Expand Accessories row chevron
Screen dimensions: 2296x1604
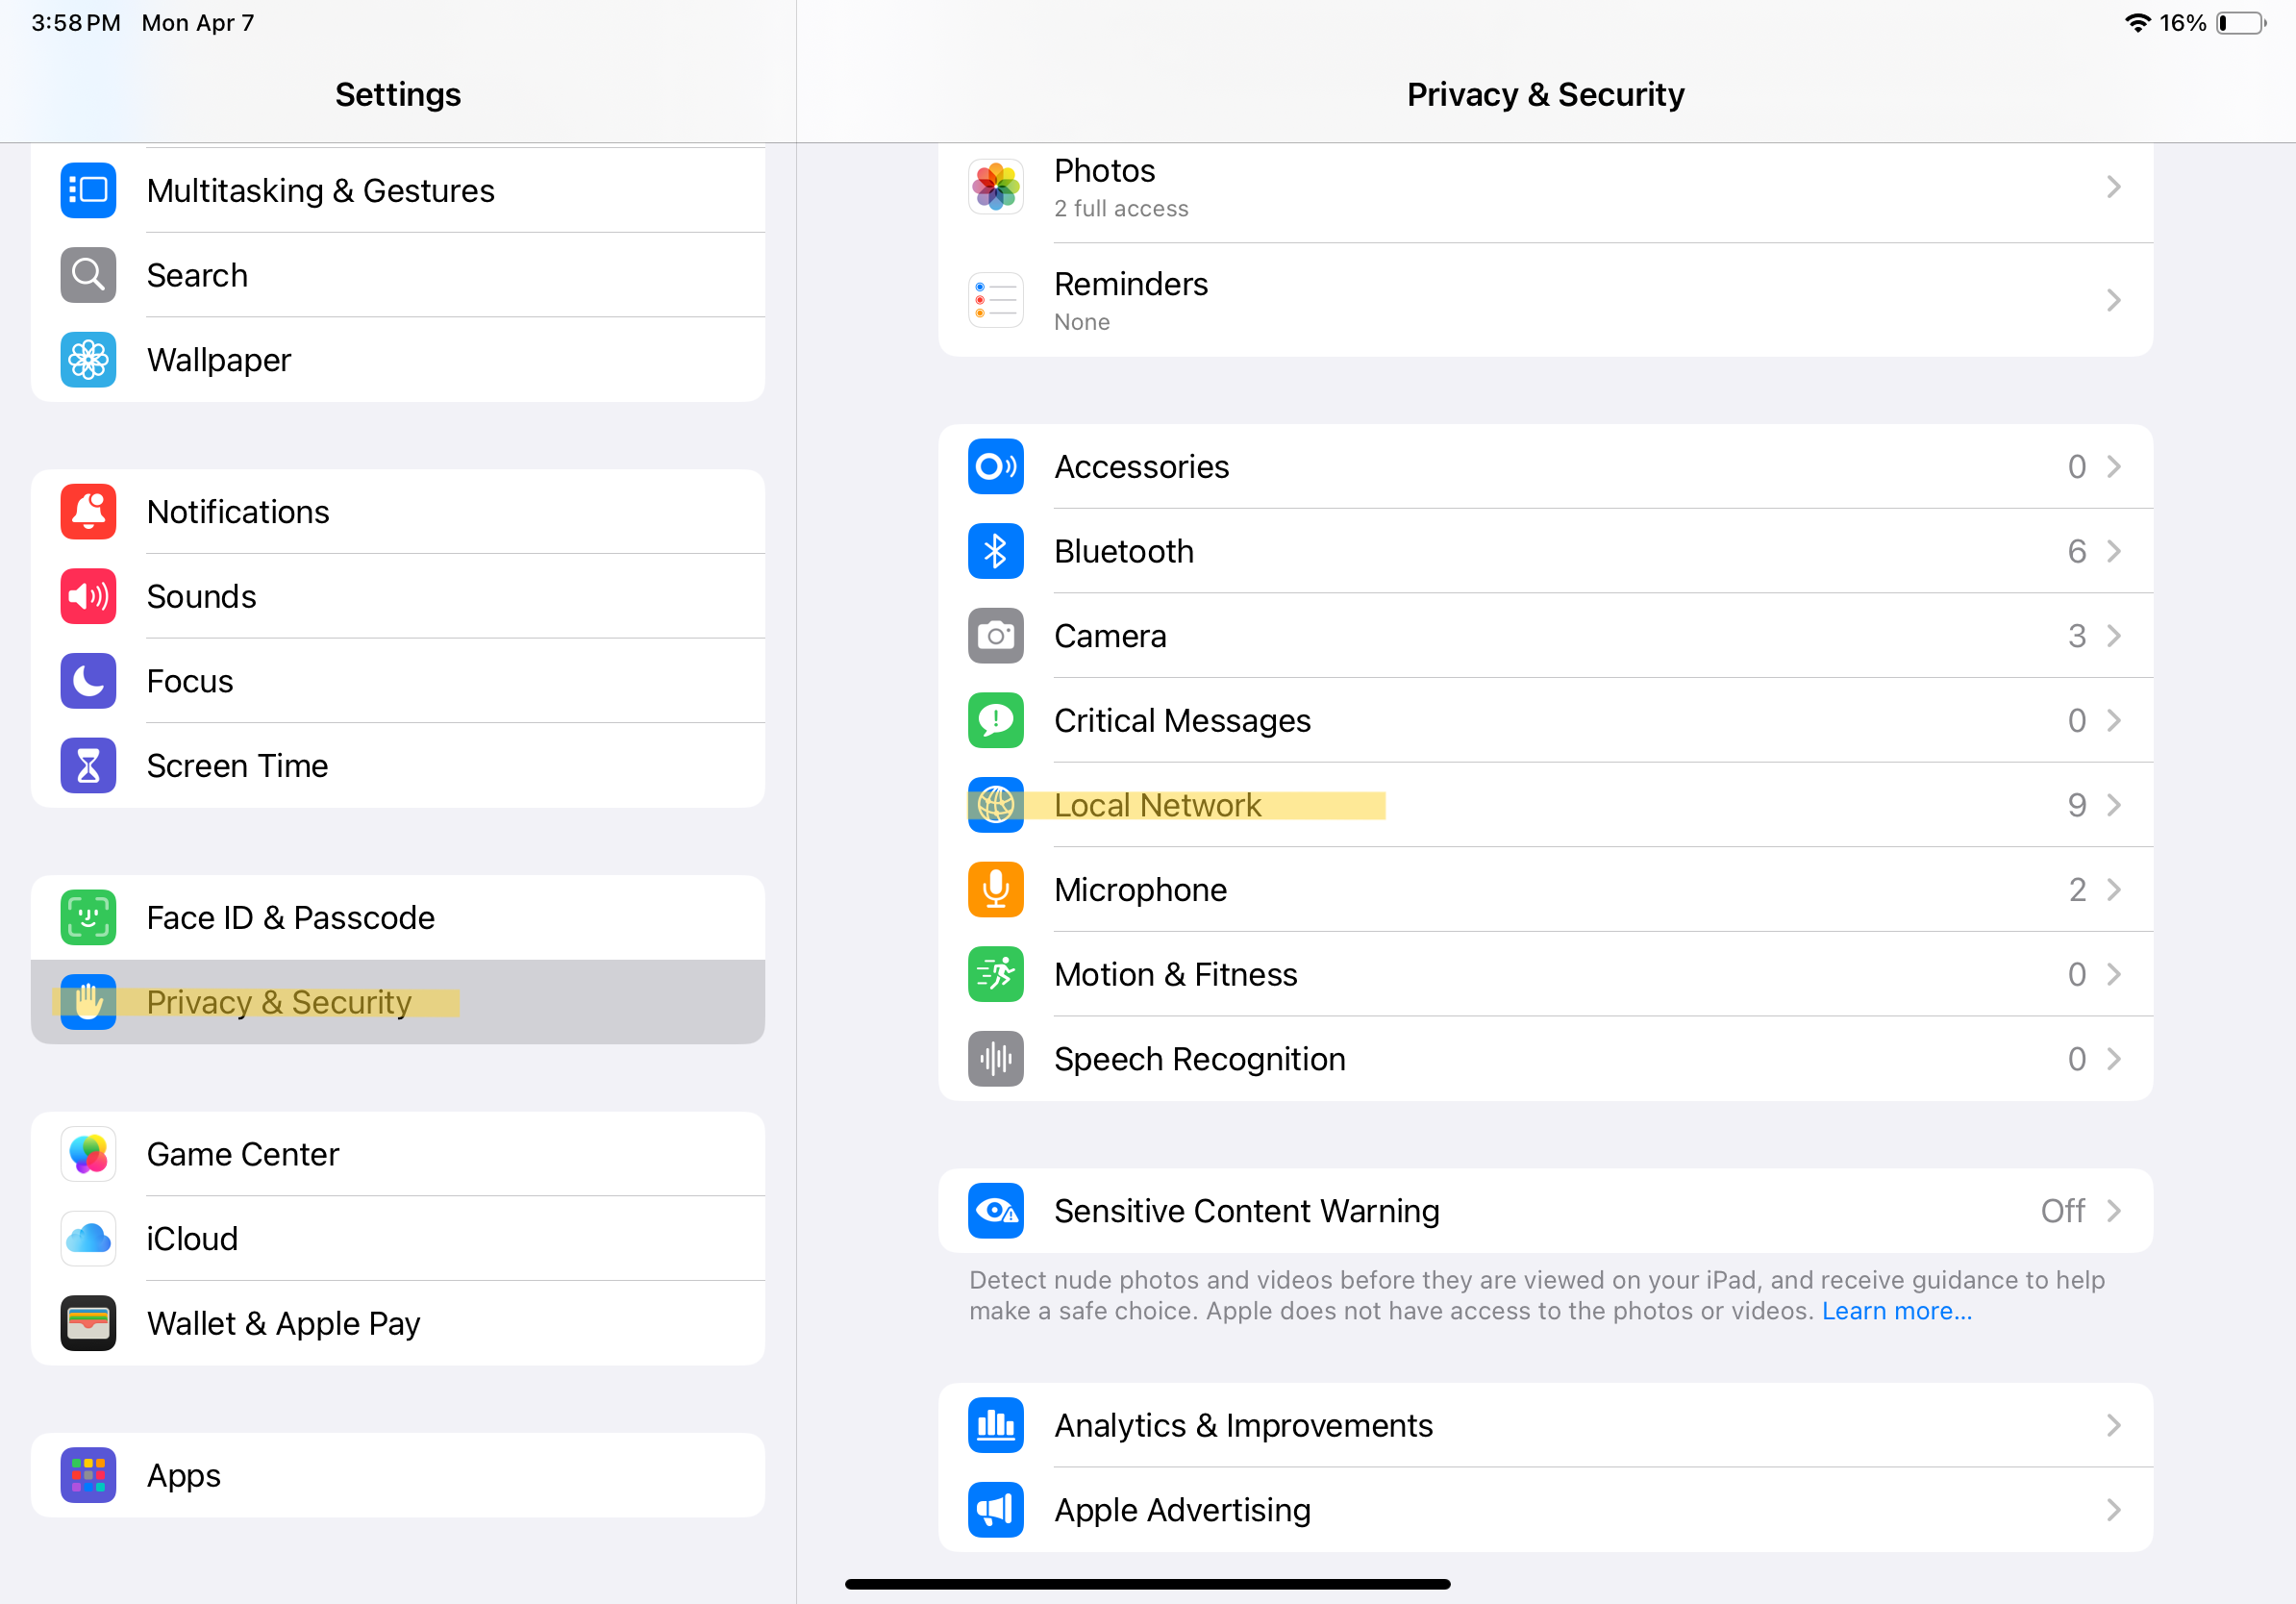click(x=2113, y=467)
